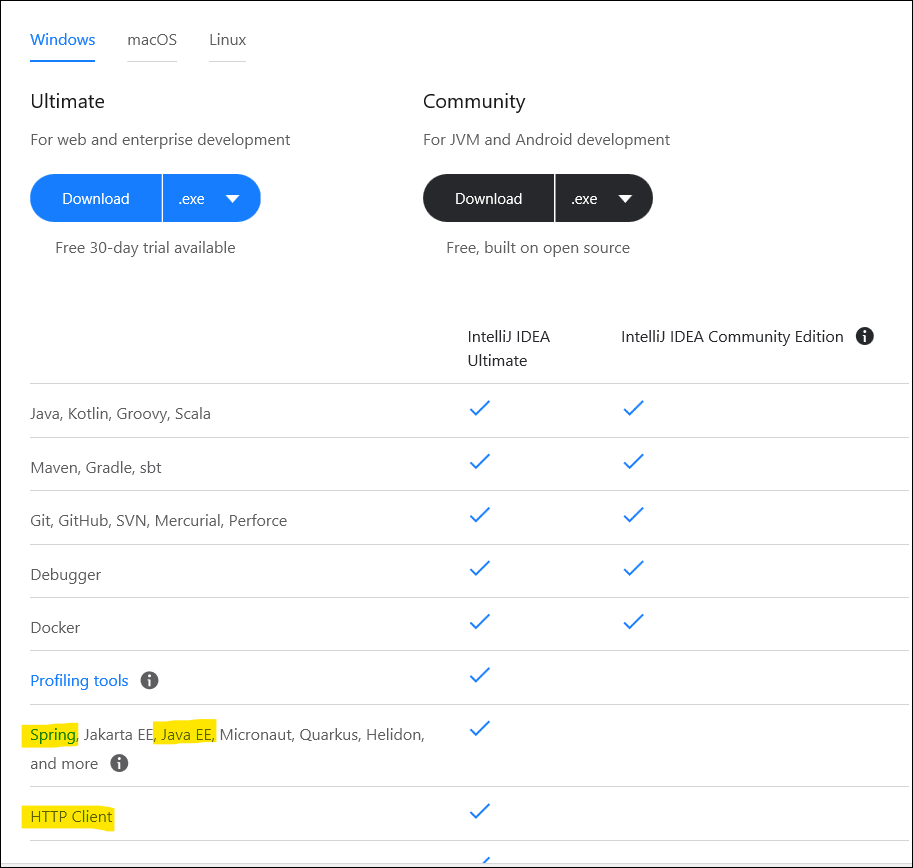Open Ultimate .exe installer format dropdown

pos(211,199)
